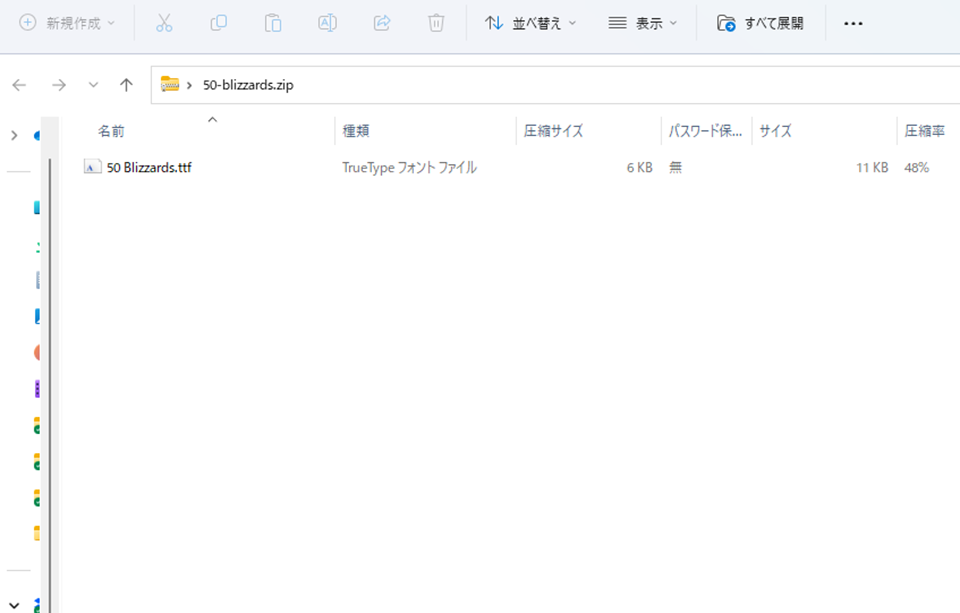Screen dimensions: 960x613
Task: Open the 表示 view menu
Action: 643,23
